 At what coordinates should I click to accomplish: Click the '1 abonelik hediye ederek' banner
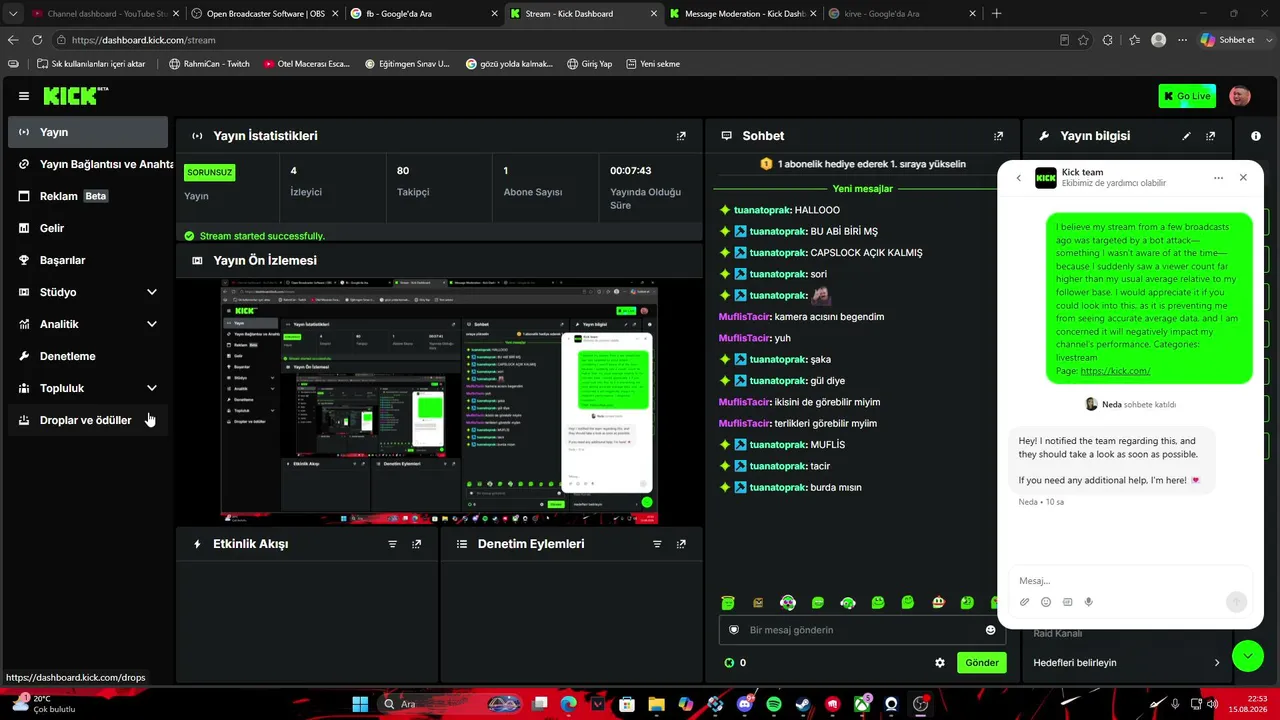[x=863, y=164]
